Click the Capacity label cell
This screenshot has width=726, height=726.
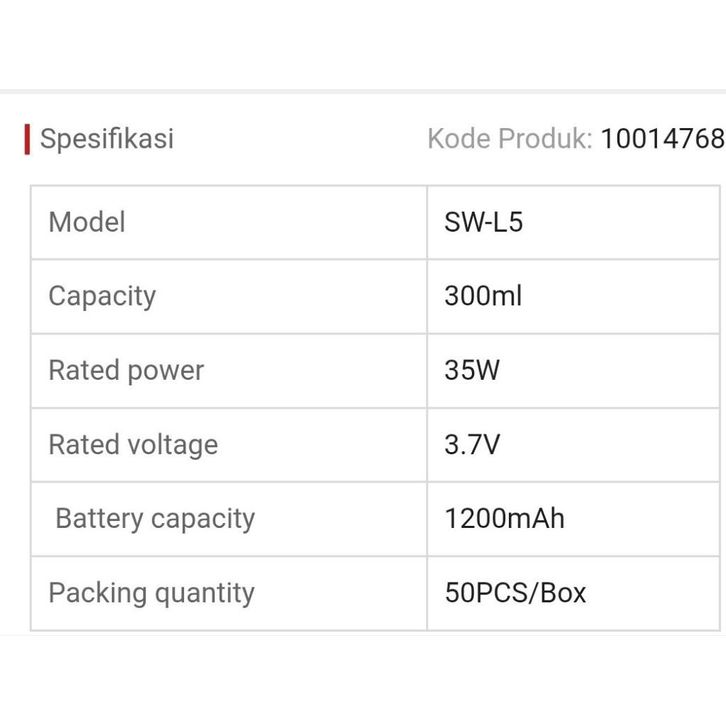[x=102, y=296]
